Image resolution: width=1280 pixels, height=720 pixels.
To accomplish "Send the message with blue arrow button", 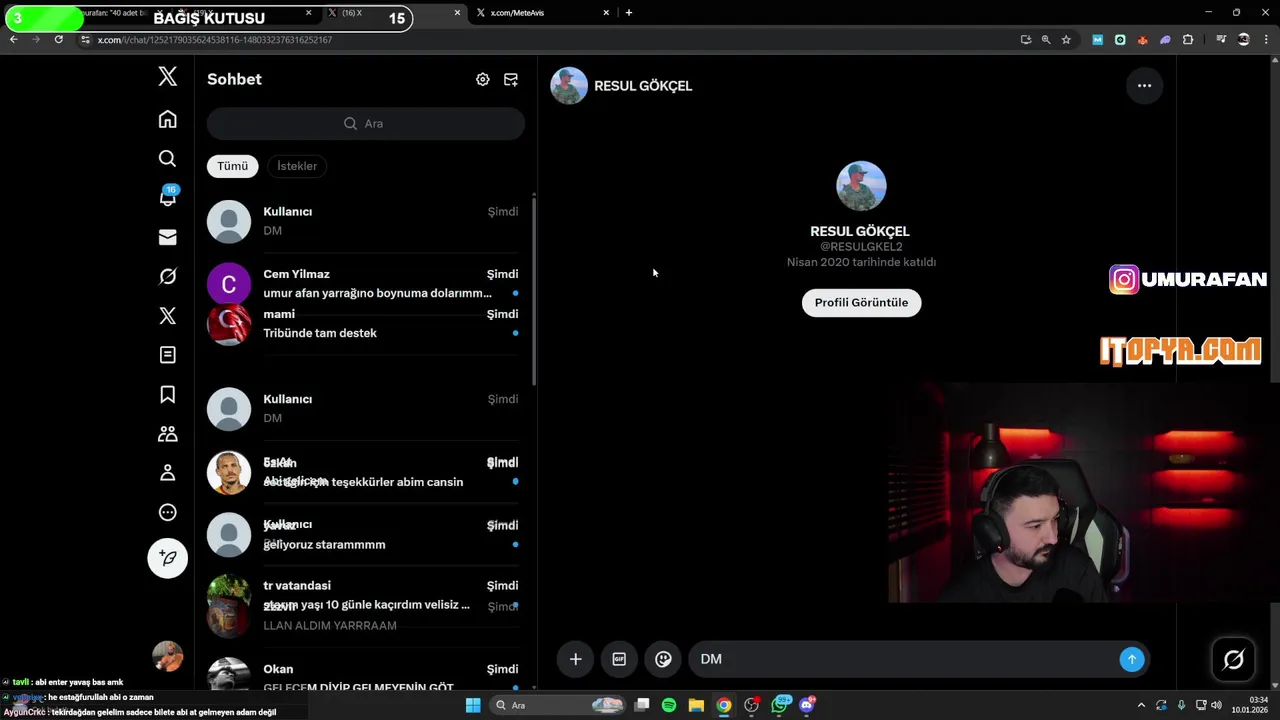I will (1132, 659).
